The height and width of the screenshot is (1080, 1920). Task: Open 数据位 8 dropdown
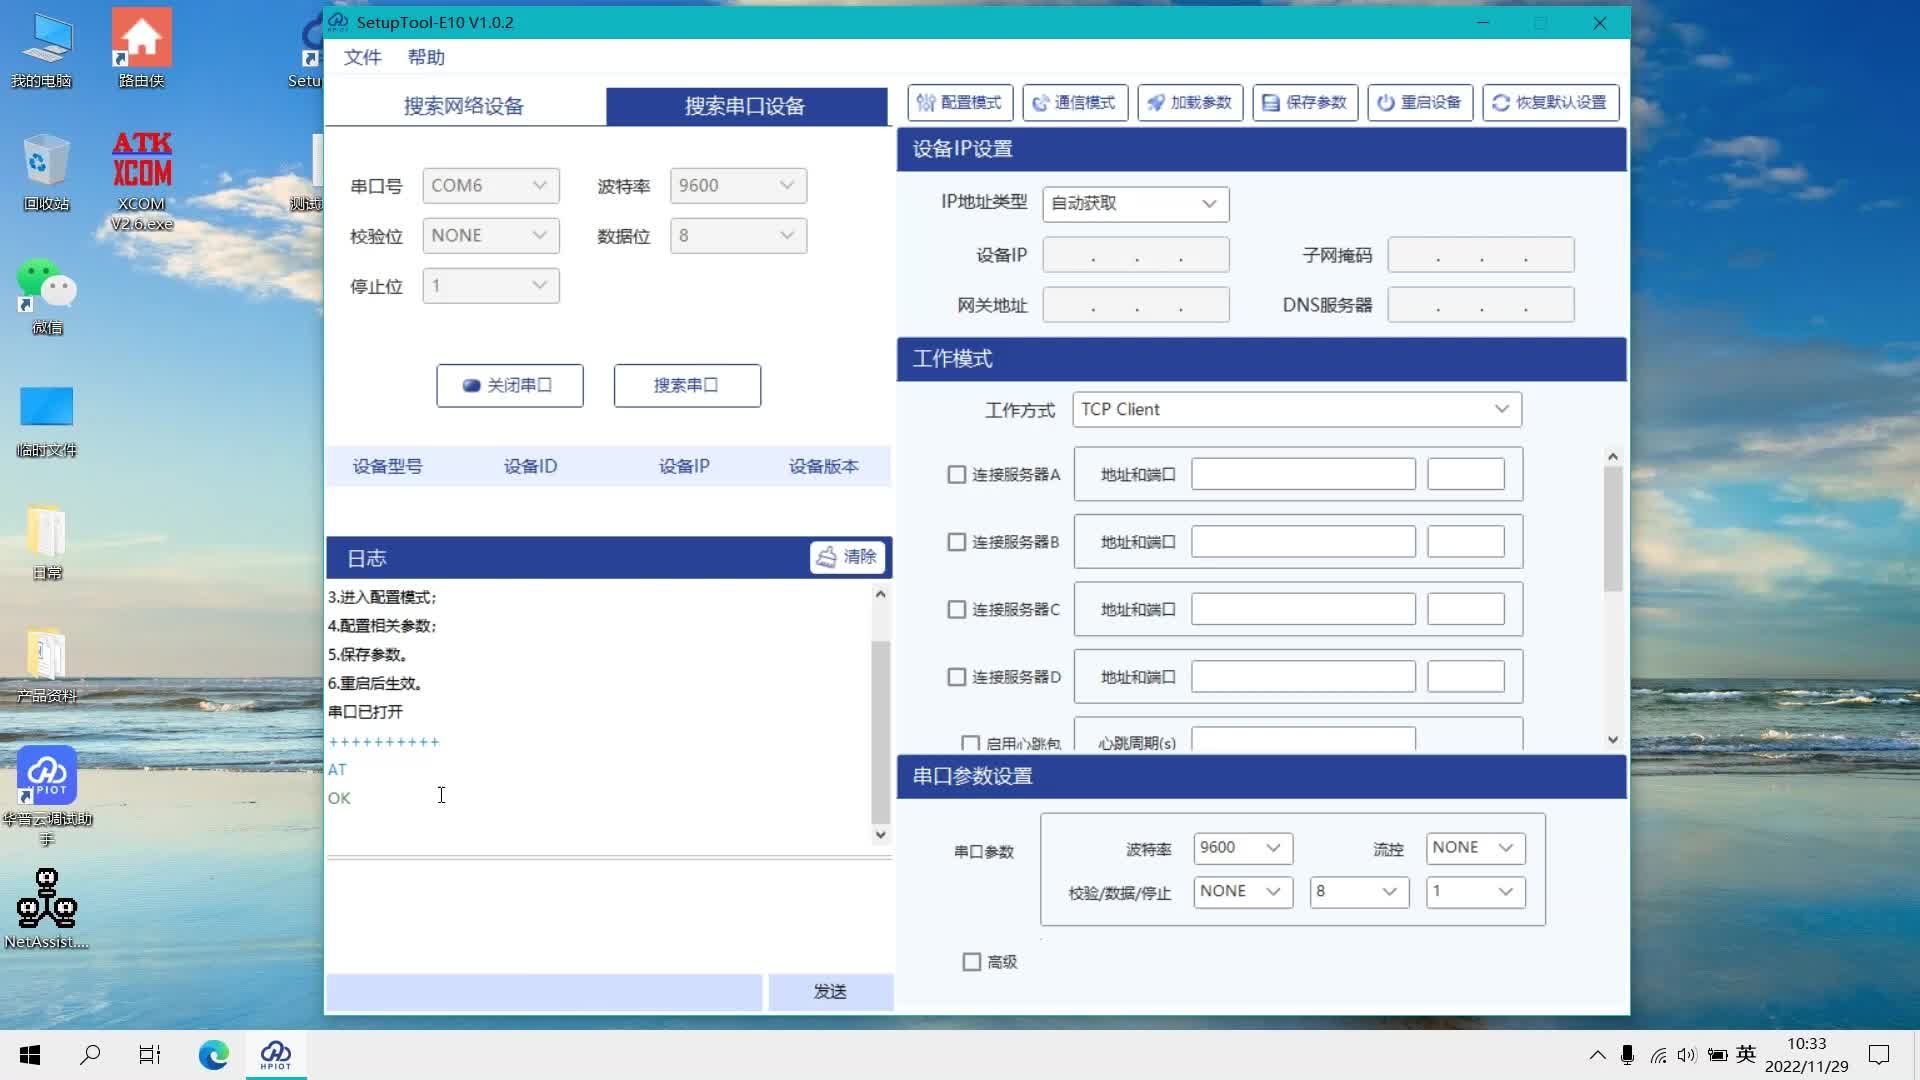tap(738, 236)
